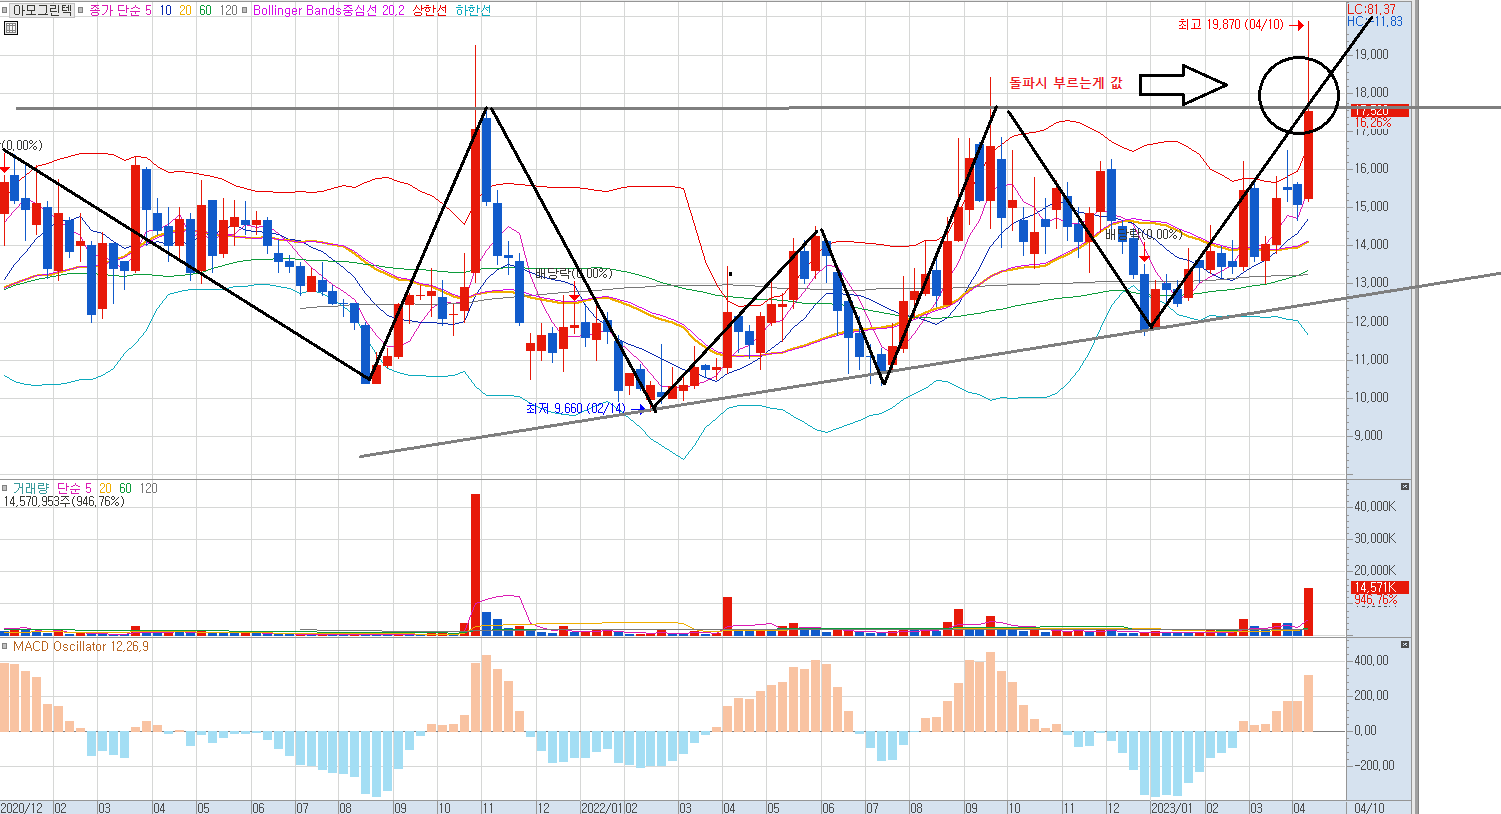
Task: Toggle the square marker before Bollinger Bands
Action: tap(246, 10)
